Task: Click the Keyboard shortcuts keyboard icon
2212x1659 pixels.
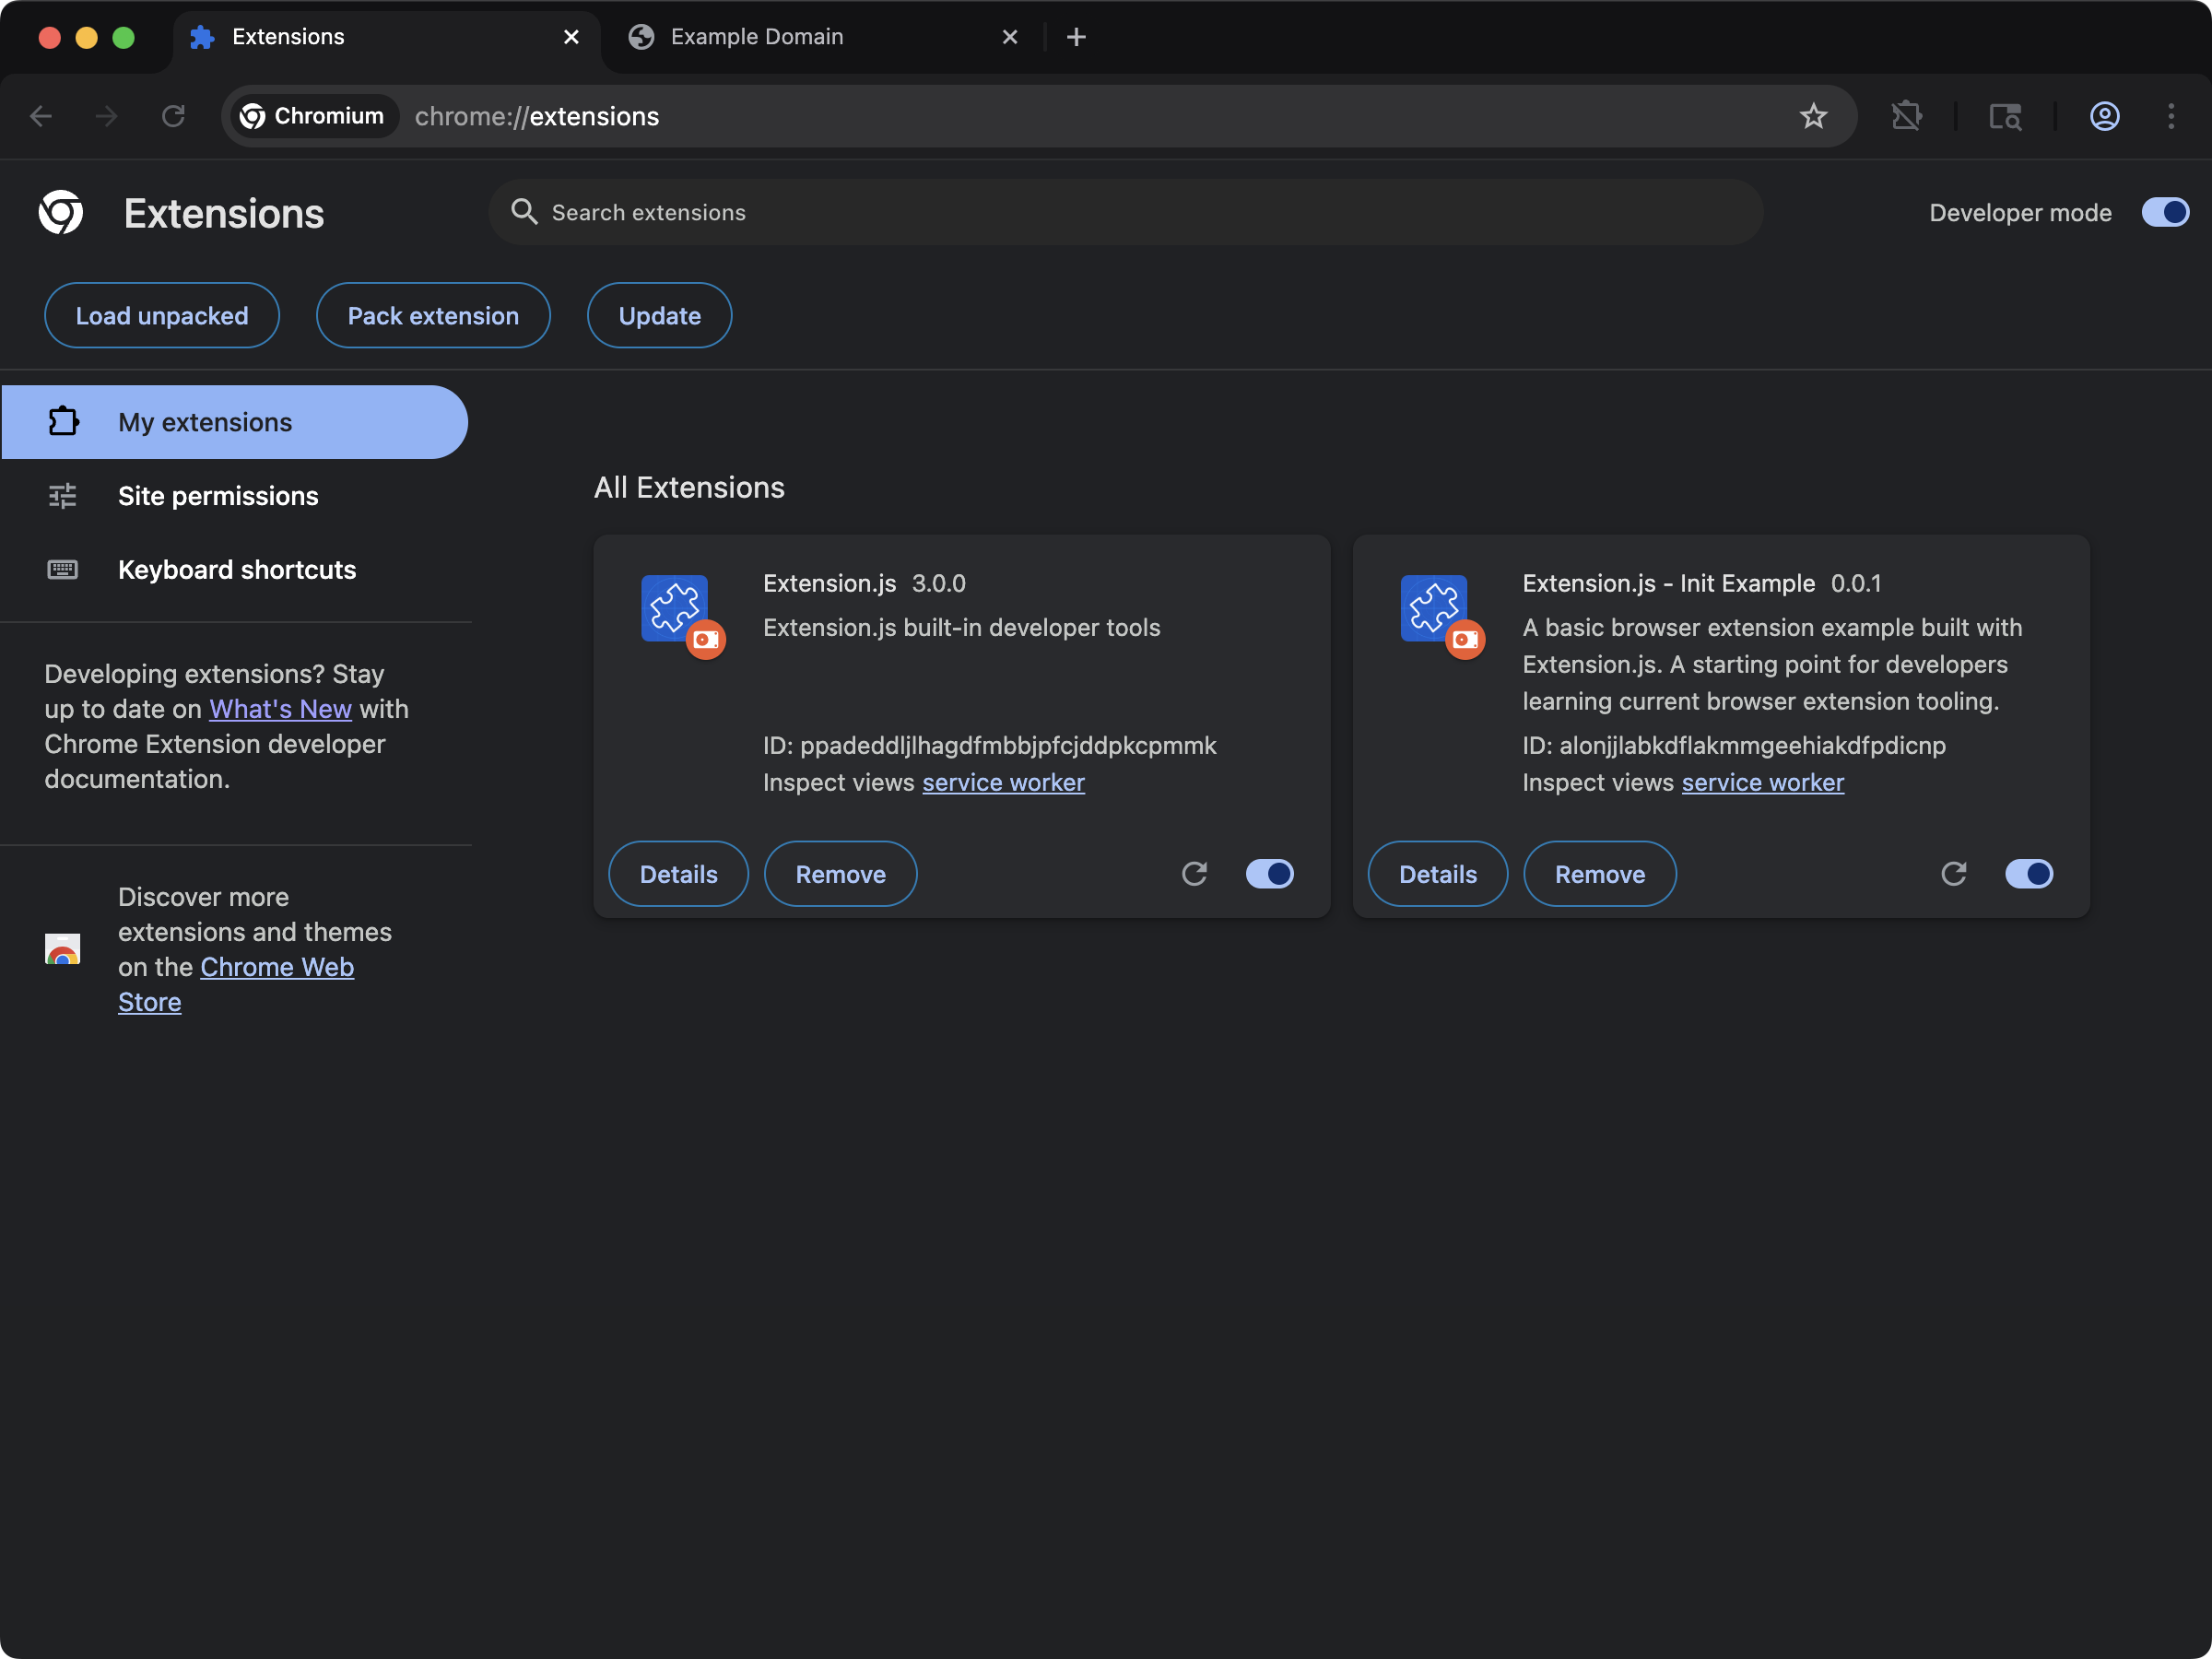Action: pyautogui.click(x=63, y=569)
